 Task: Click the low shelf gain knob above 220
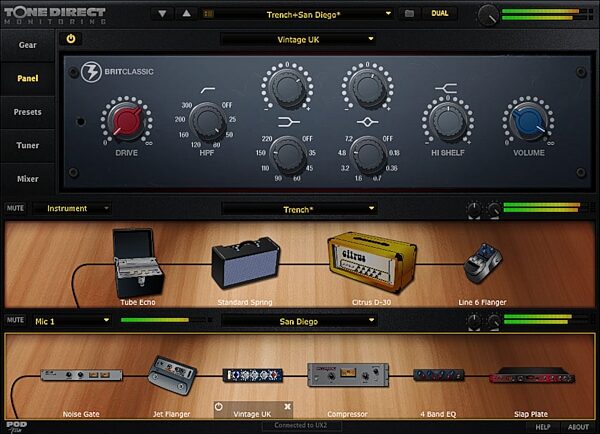click(287, 88)
